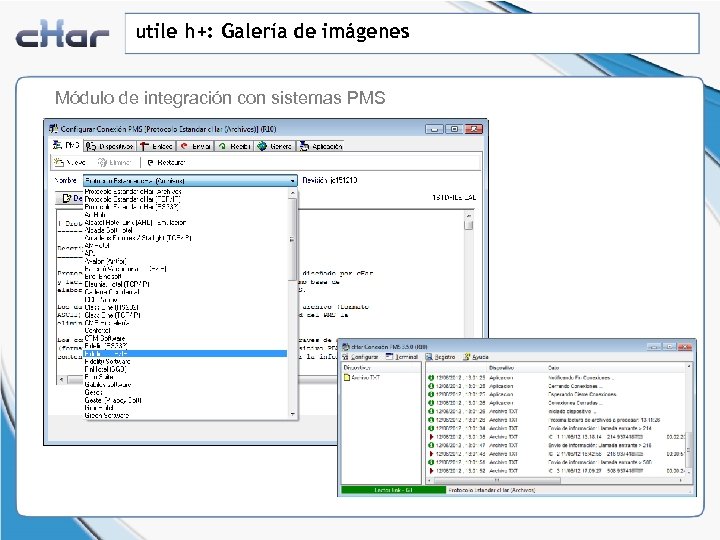Screen dimensions: 720x540
Task: Open the globe-icon General tab
Action: tap(275, 146)
